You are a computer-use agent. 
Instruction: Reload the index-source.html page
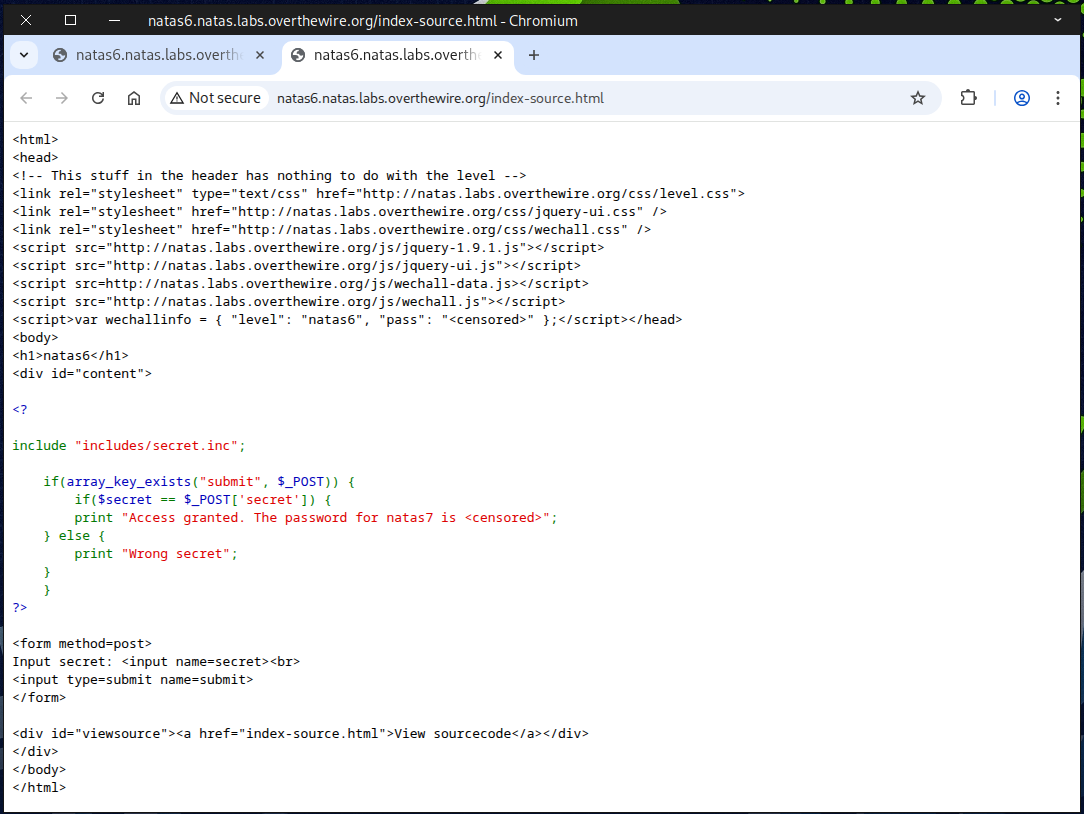coord(98,98)
